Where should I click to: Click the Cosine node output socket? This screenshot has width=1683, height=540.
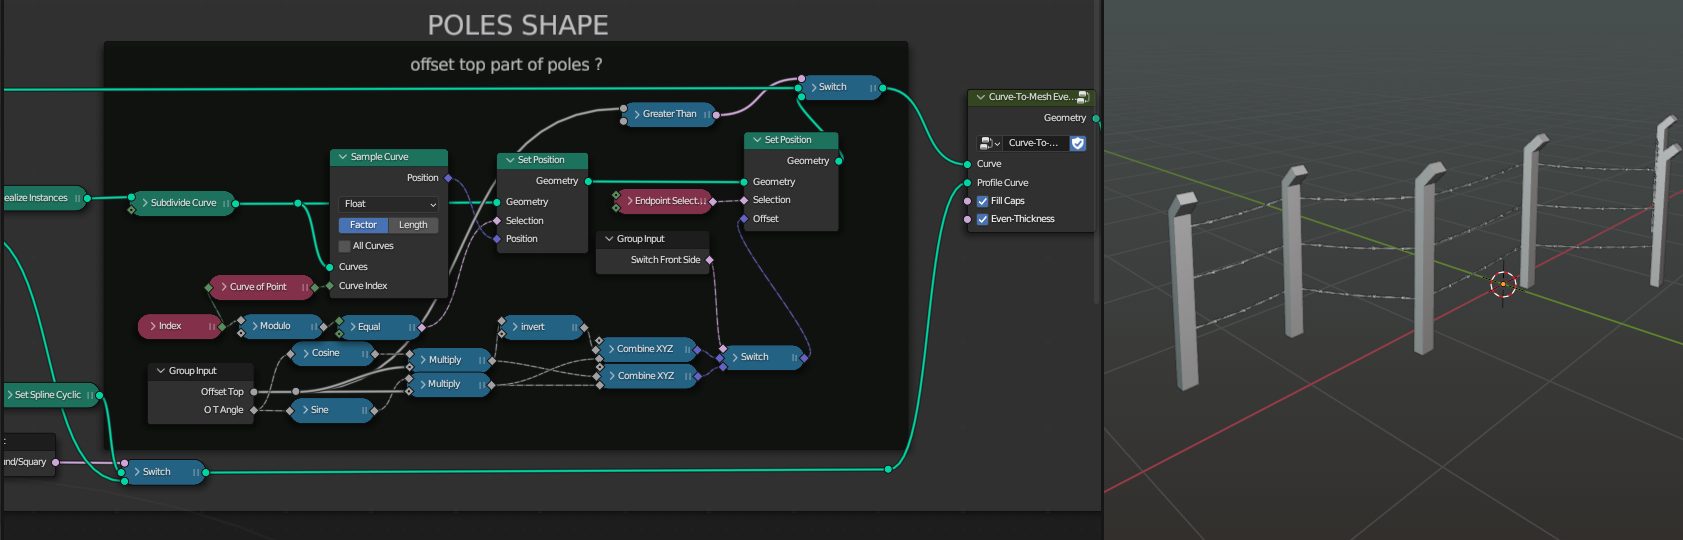[x=375, y=353]
